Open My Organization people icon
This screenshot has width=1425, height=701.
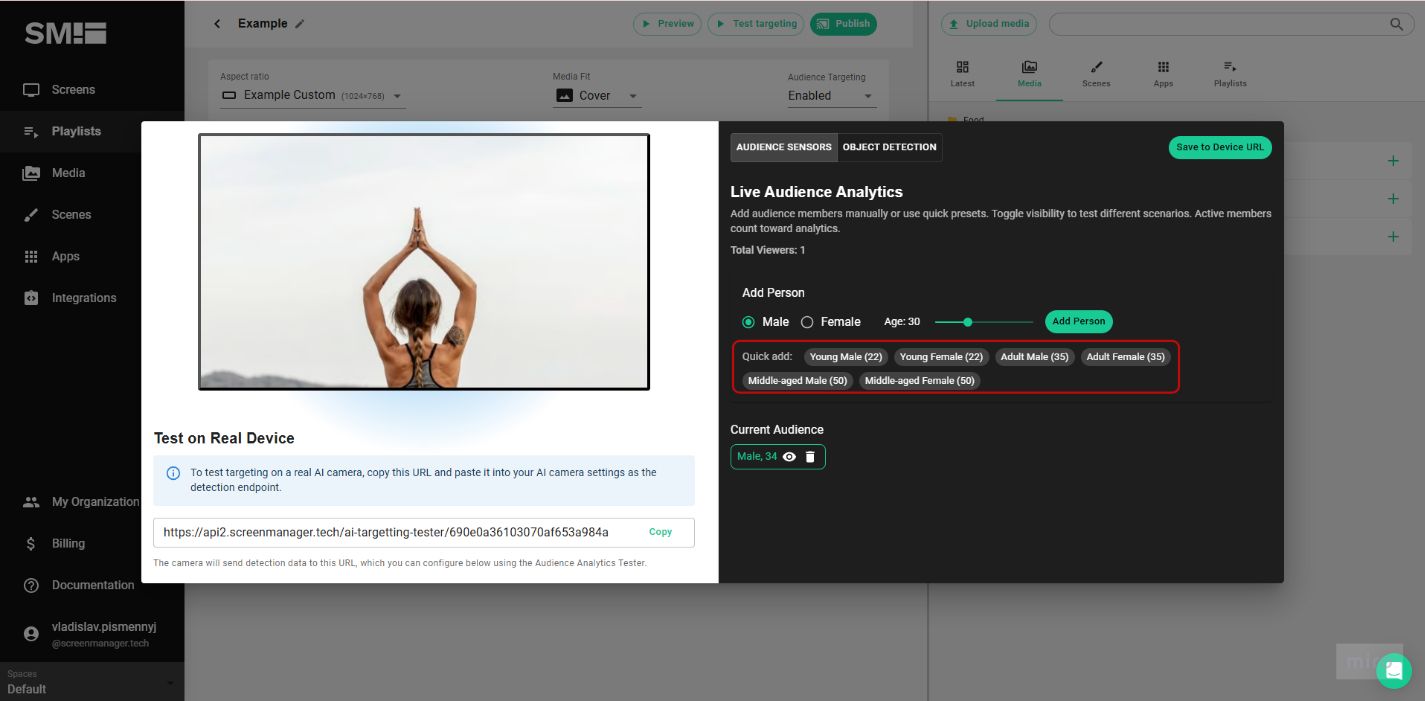31,502
